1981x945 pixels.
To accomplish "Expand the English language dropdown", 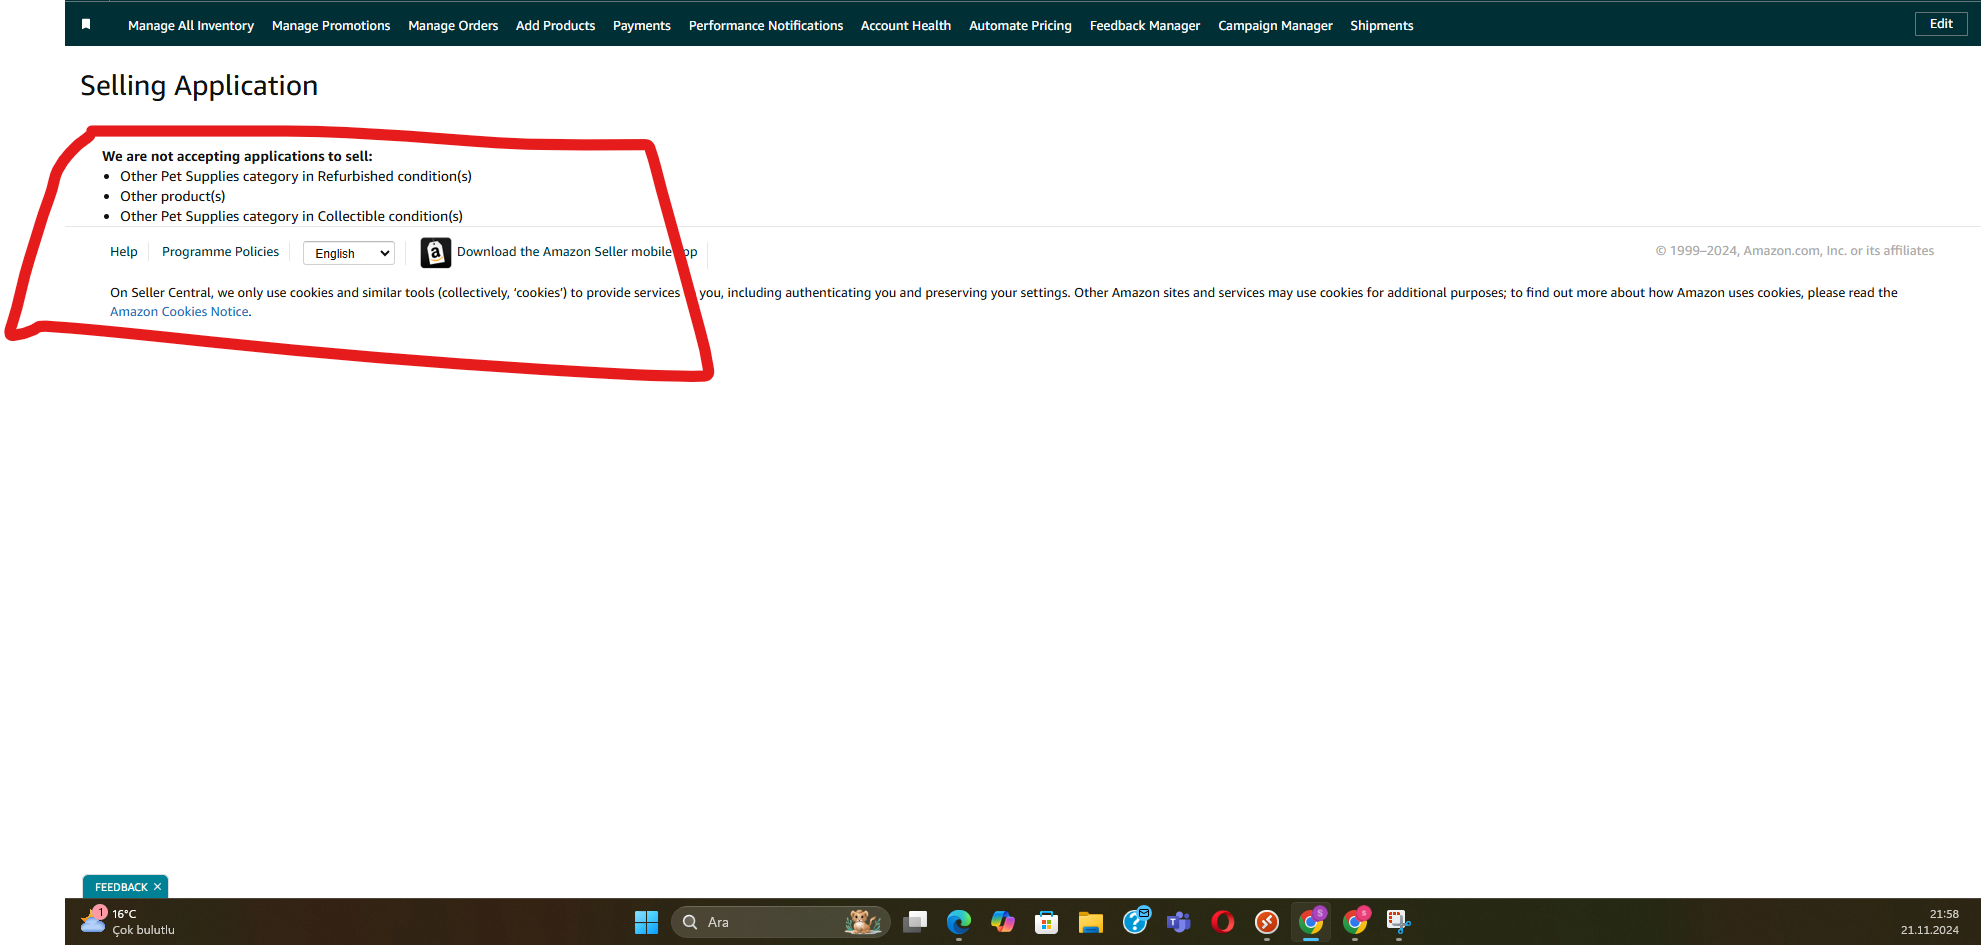I will click(x=349, y=253).
